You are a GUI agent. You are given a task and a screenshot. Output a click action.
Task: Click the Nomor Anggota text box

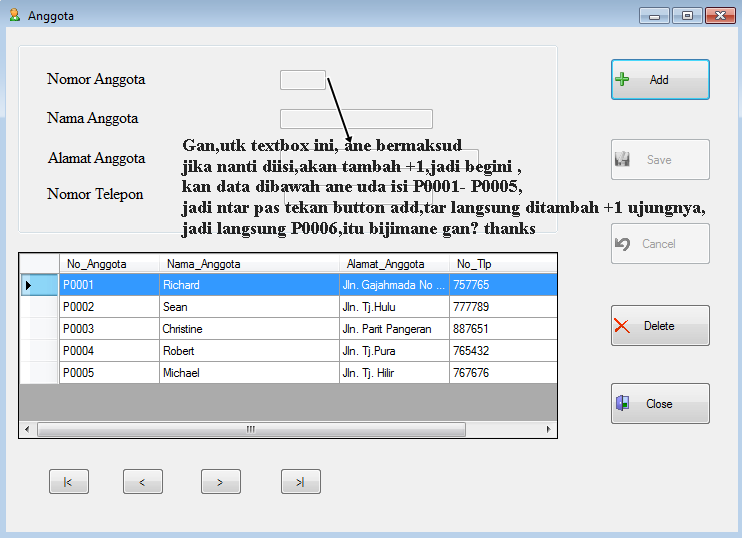coord(302,80)
